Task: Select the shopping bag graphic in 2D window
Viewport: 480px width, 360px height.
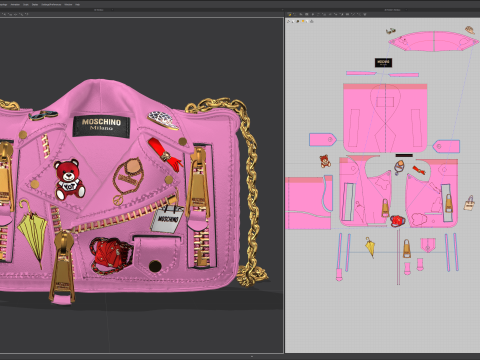Action: [x=469, y=203]
